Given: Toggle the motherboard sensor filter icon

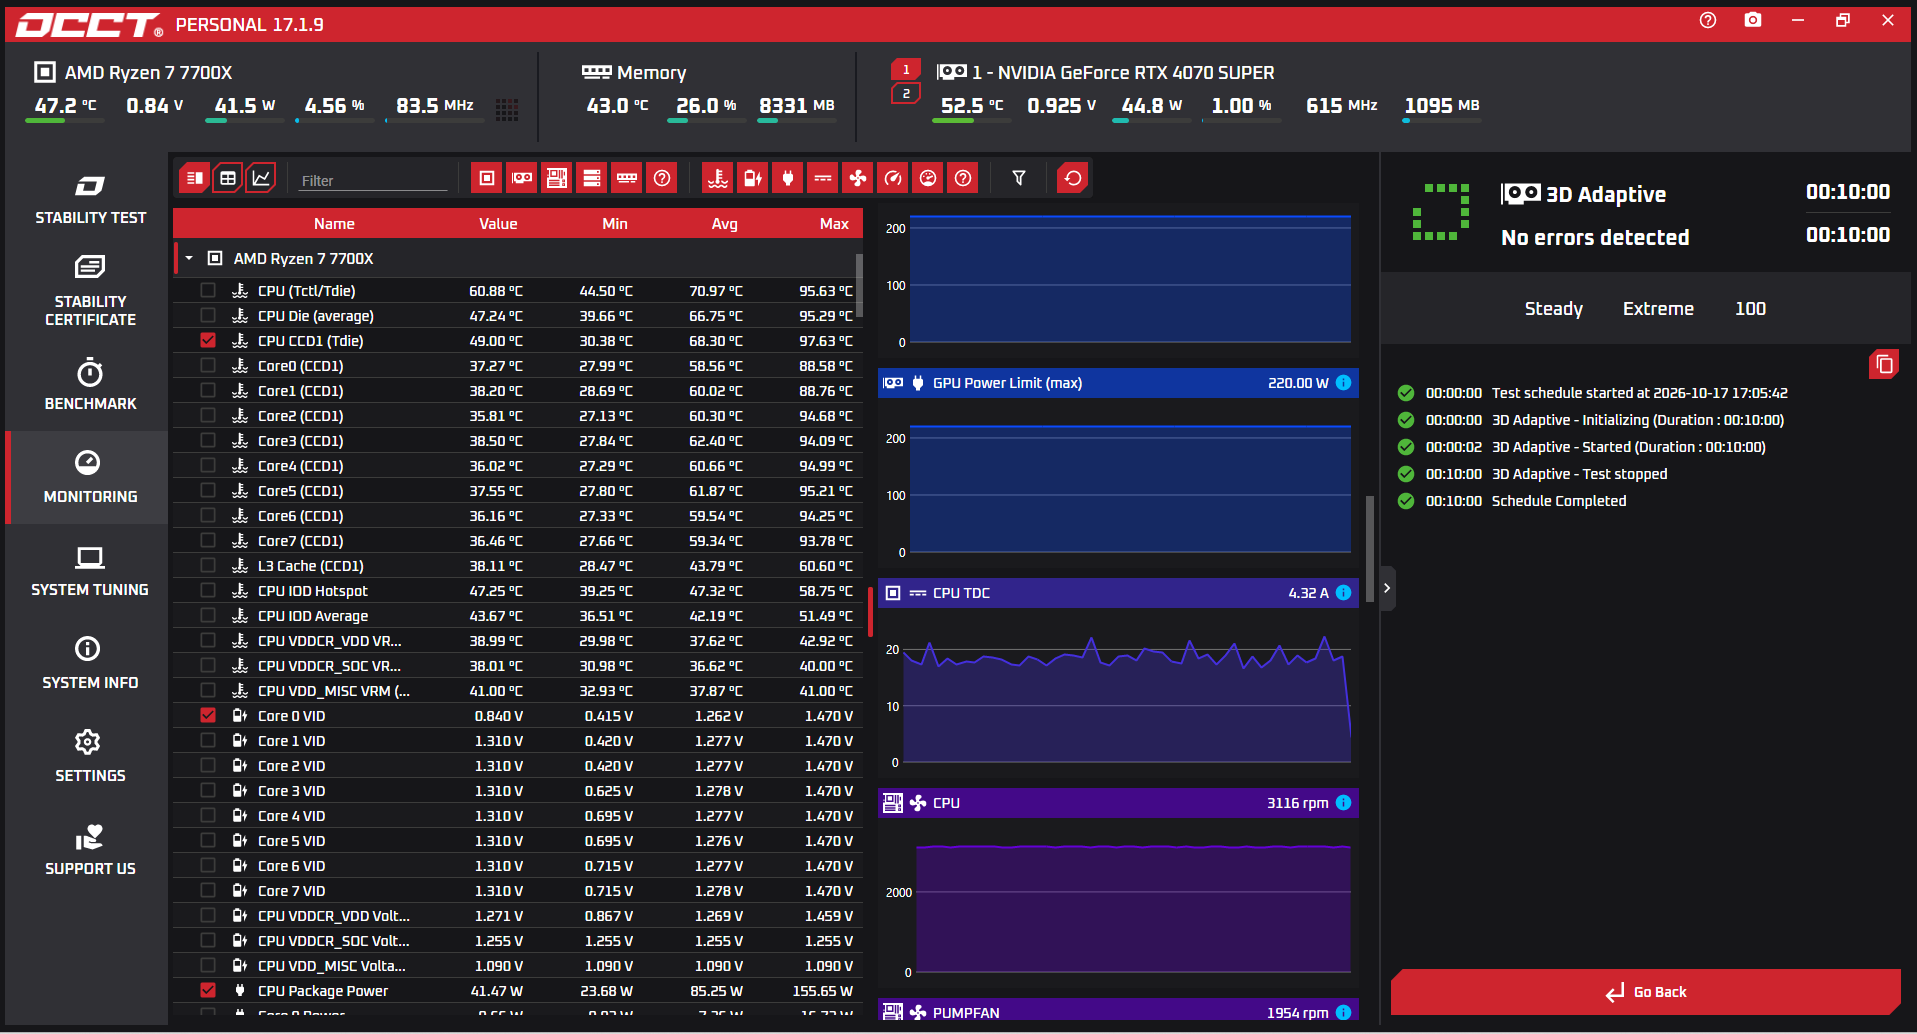Looking at the screenshot, I should pos(557,178).
